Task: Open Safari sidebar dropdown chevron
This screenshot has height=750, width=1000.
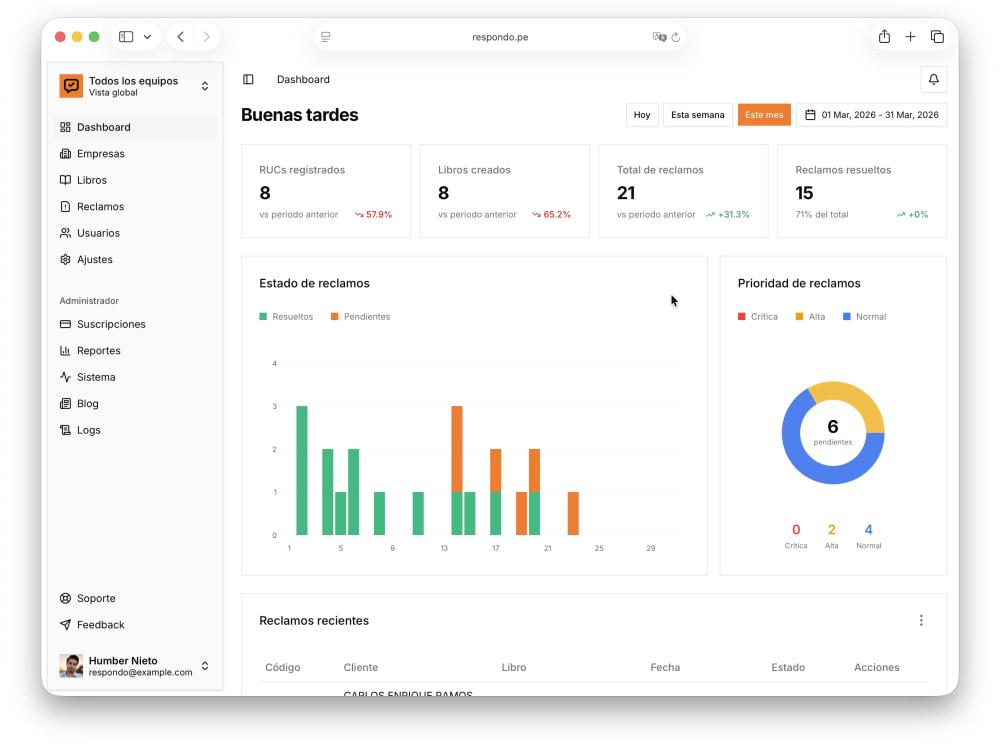Action: 147,37
